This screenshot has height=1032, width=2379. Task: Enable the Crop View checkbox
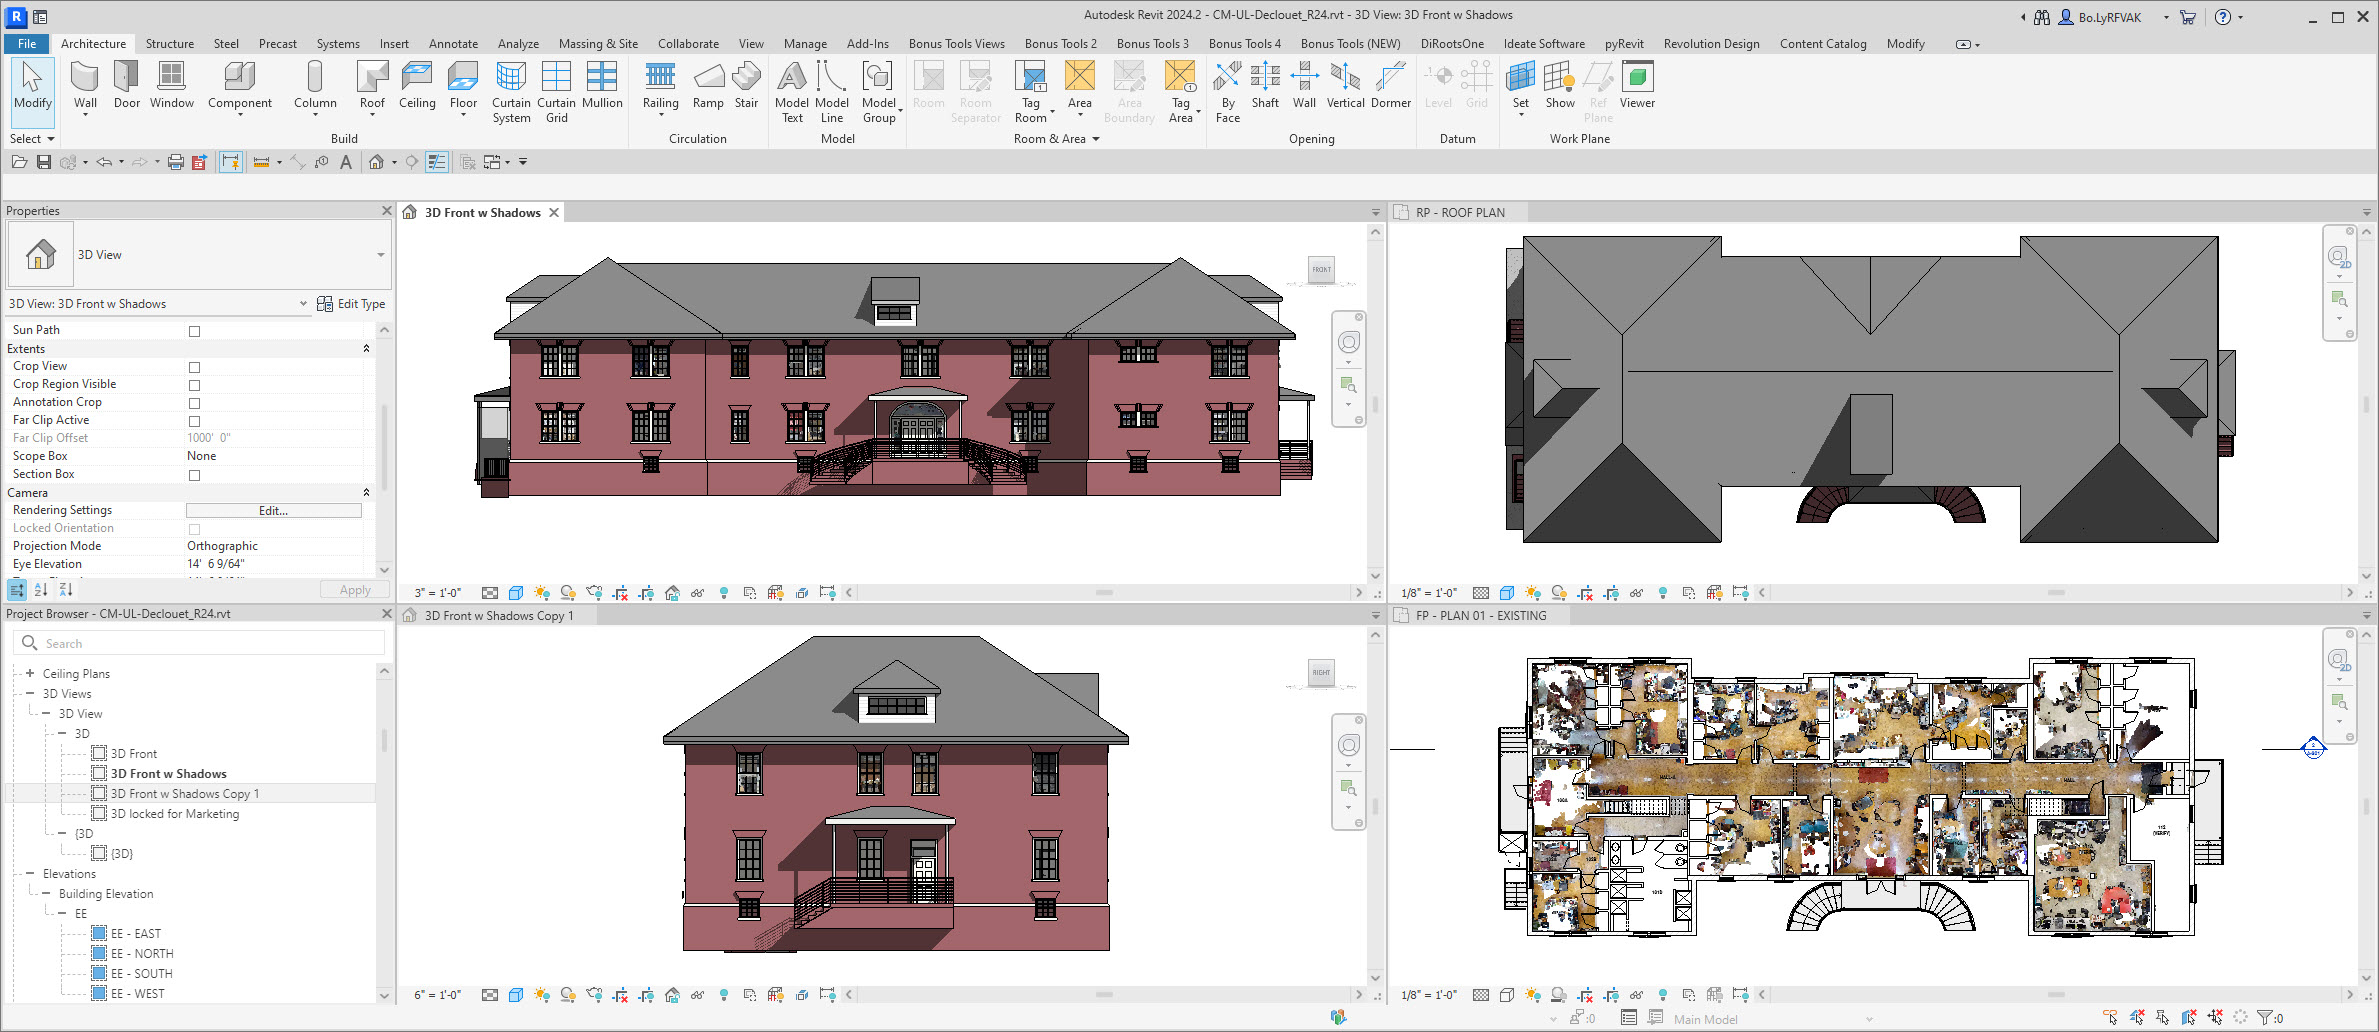tap(195, 367)
